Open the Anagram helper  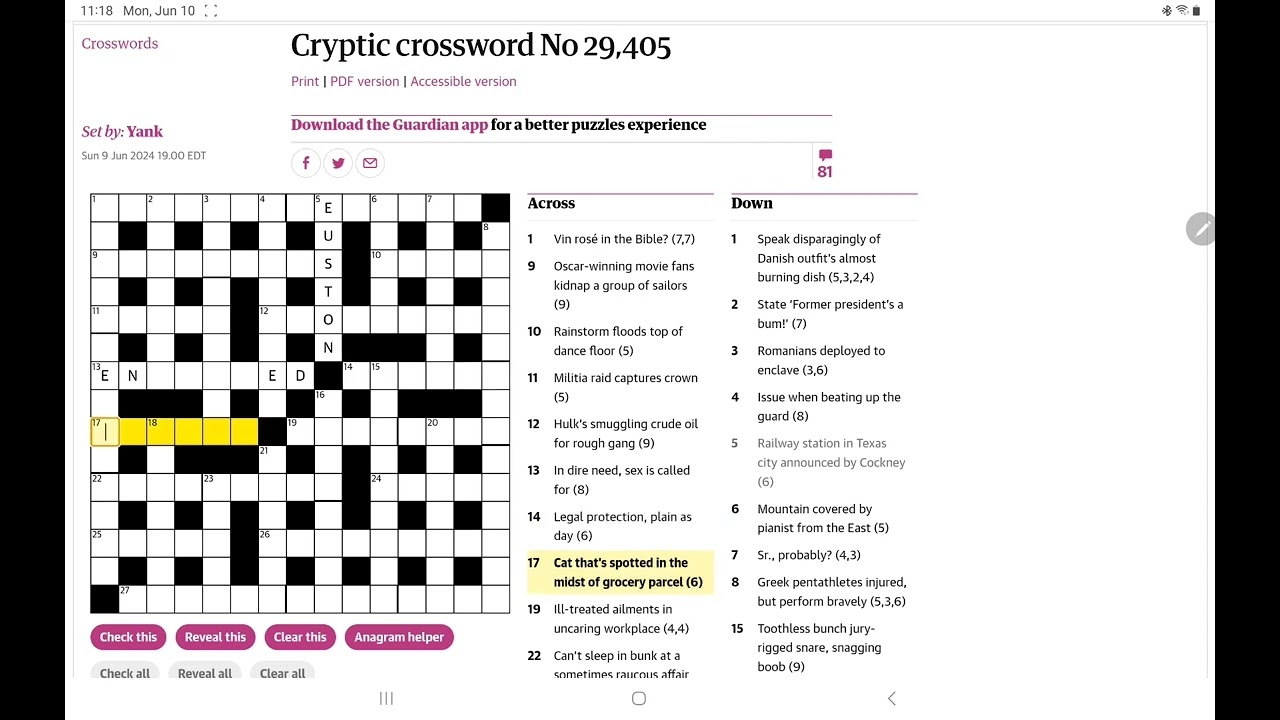coord(399,637)
